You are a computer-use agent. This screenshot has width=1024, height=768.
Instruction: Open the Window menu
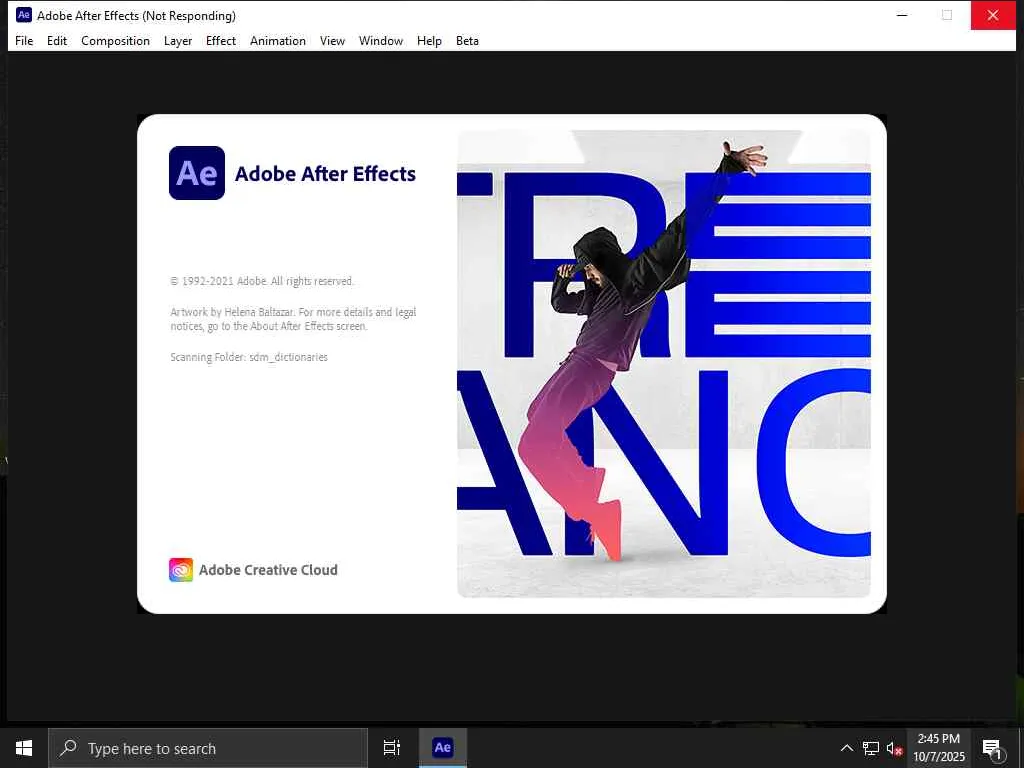[x=381, y=40]
